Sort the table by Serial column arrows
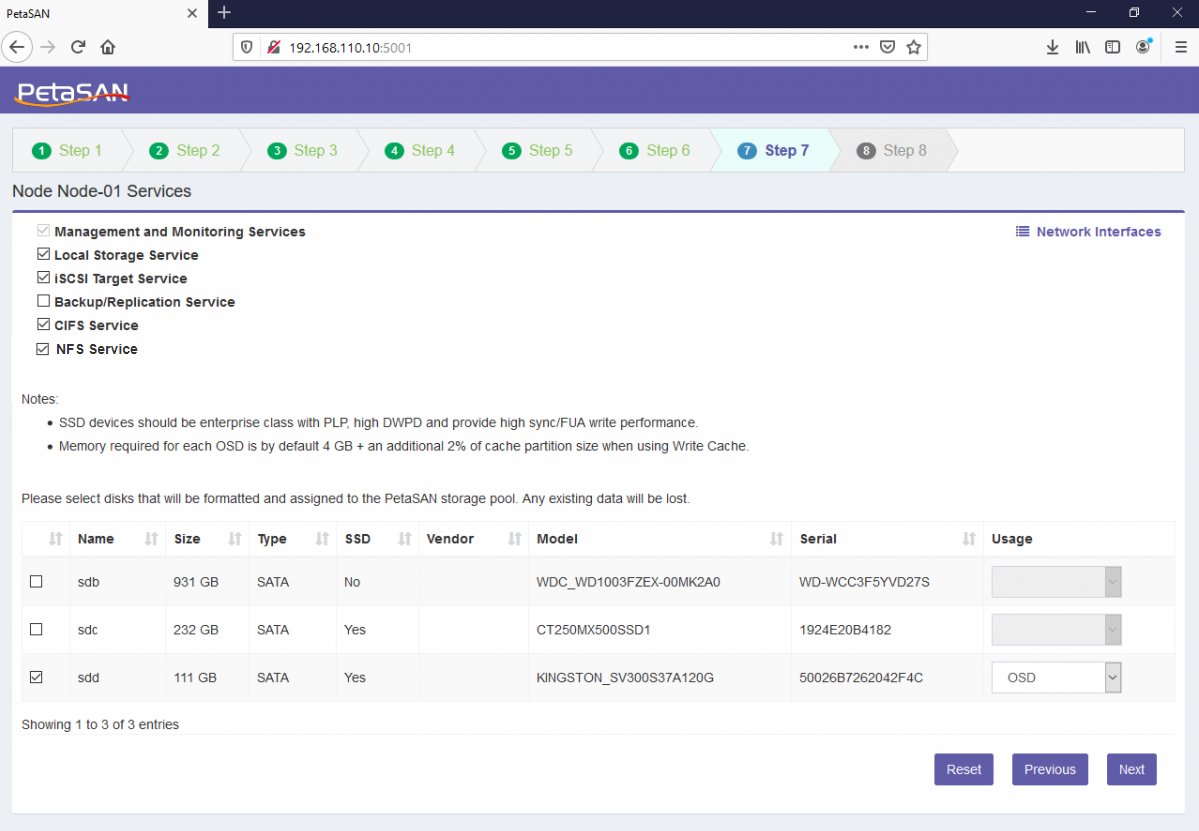Image resolution: width=1199 pixels, height=831 pixels. pyautogui.click(x=969, y=539)
